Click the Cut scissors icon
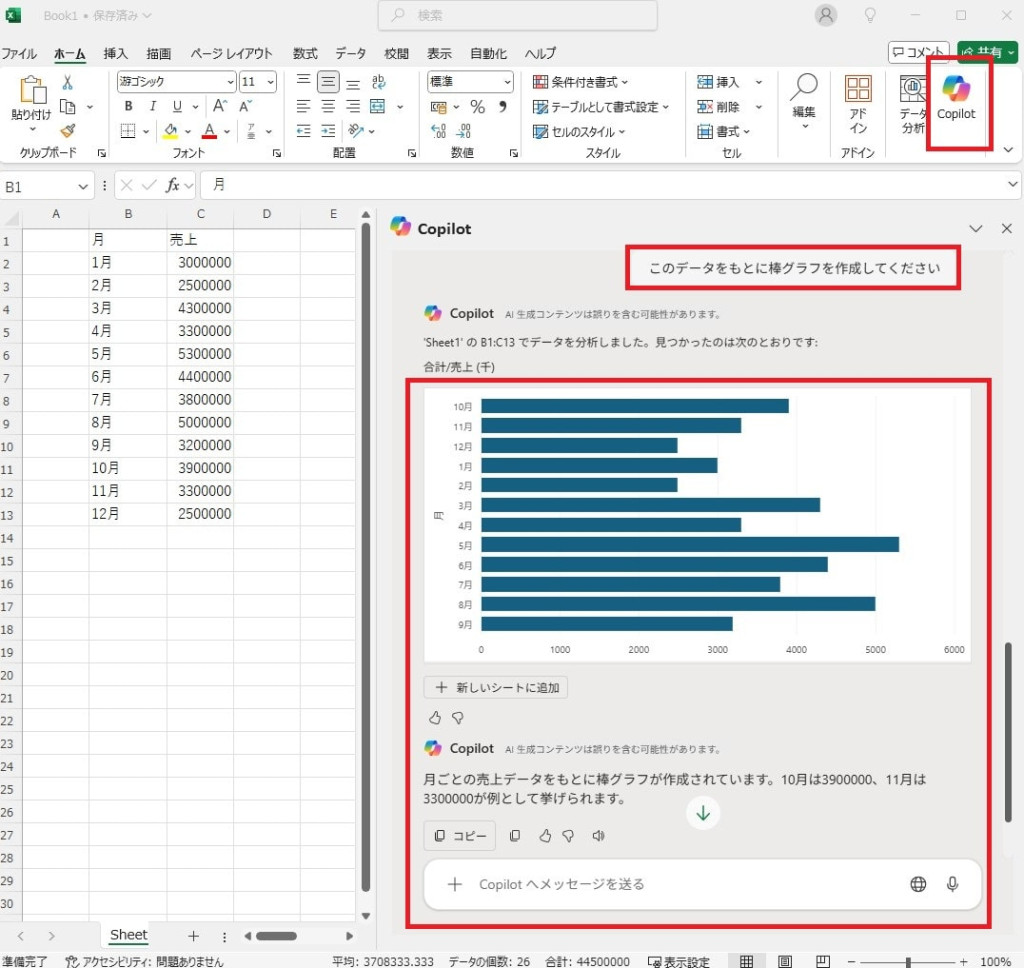The height and width of the screenshot is (968, 1024). click(x=67, y=82)
